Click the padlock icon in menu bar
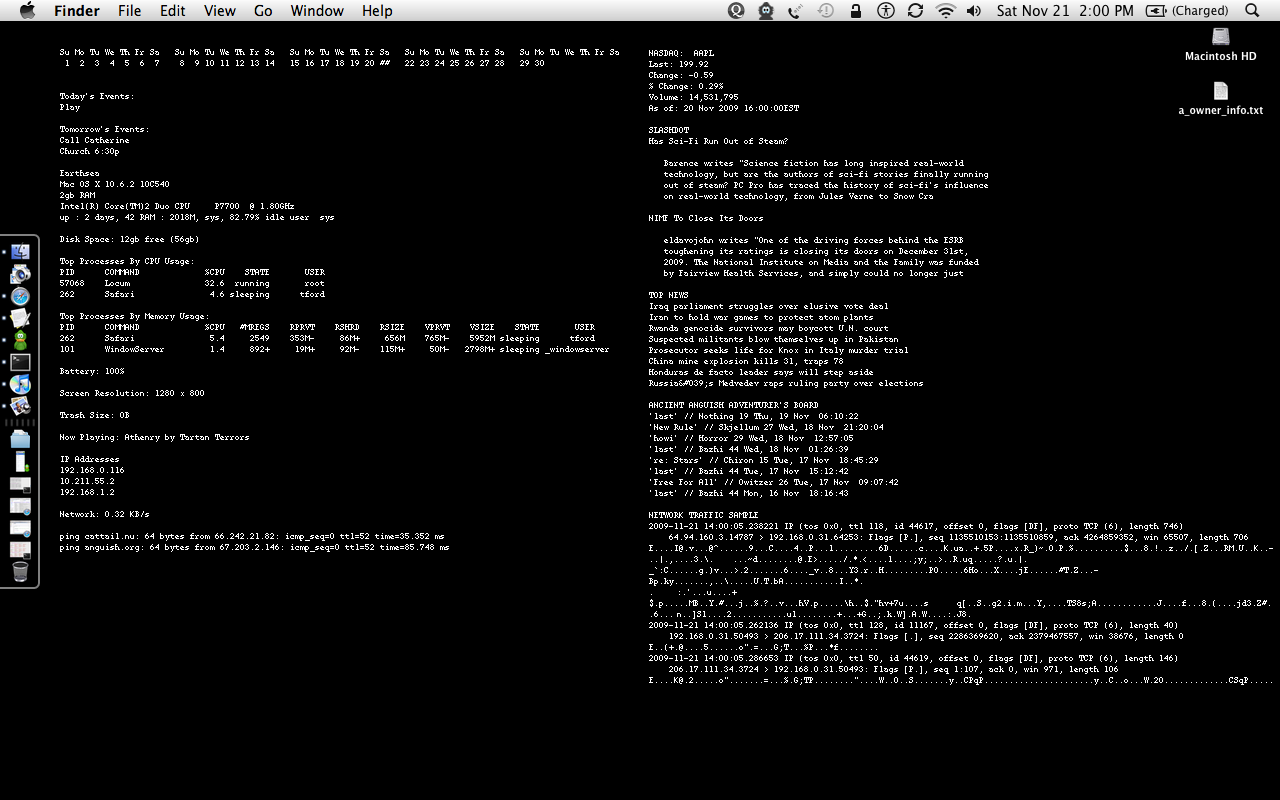This screenshot has height=800, width=1280. point(855,11)
